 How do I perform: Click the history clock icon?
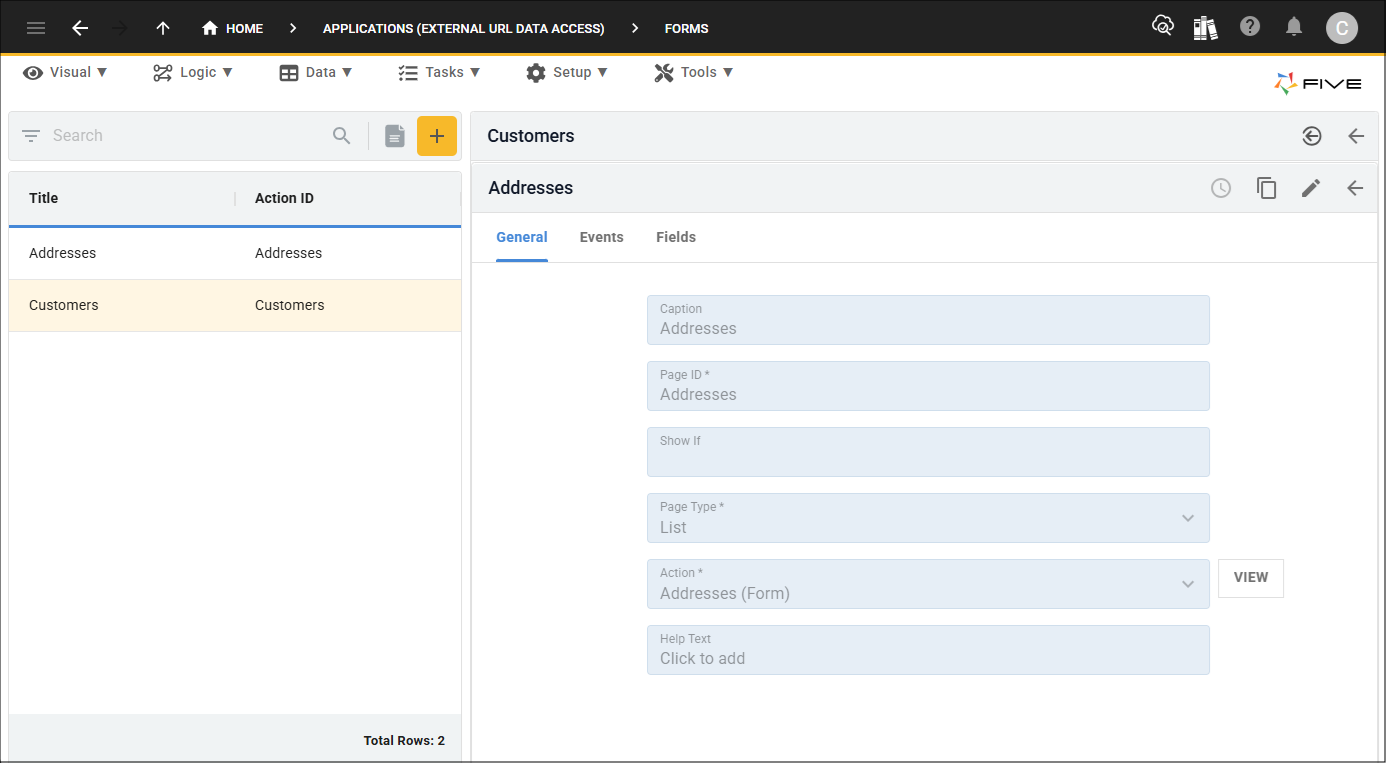coord(1221,188)
